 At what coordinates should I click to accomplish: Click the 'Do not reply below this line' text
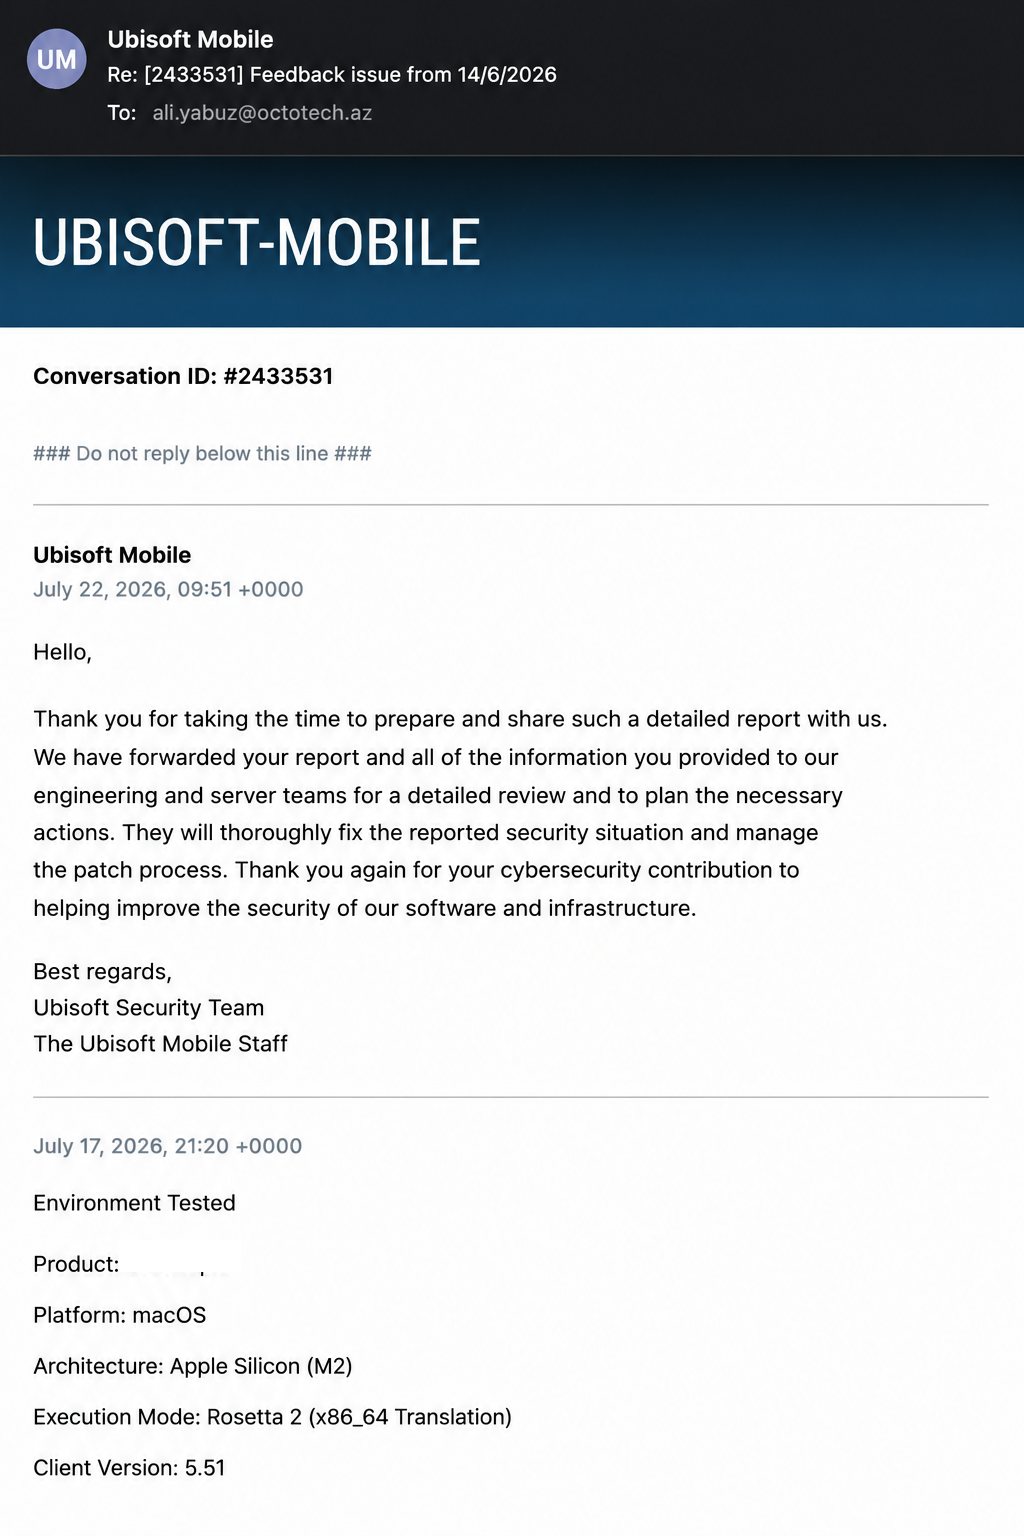(202, 454)
